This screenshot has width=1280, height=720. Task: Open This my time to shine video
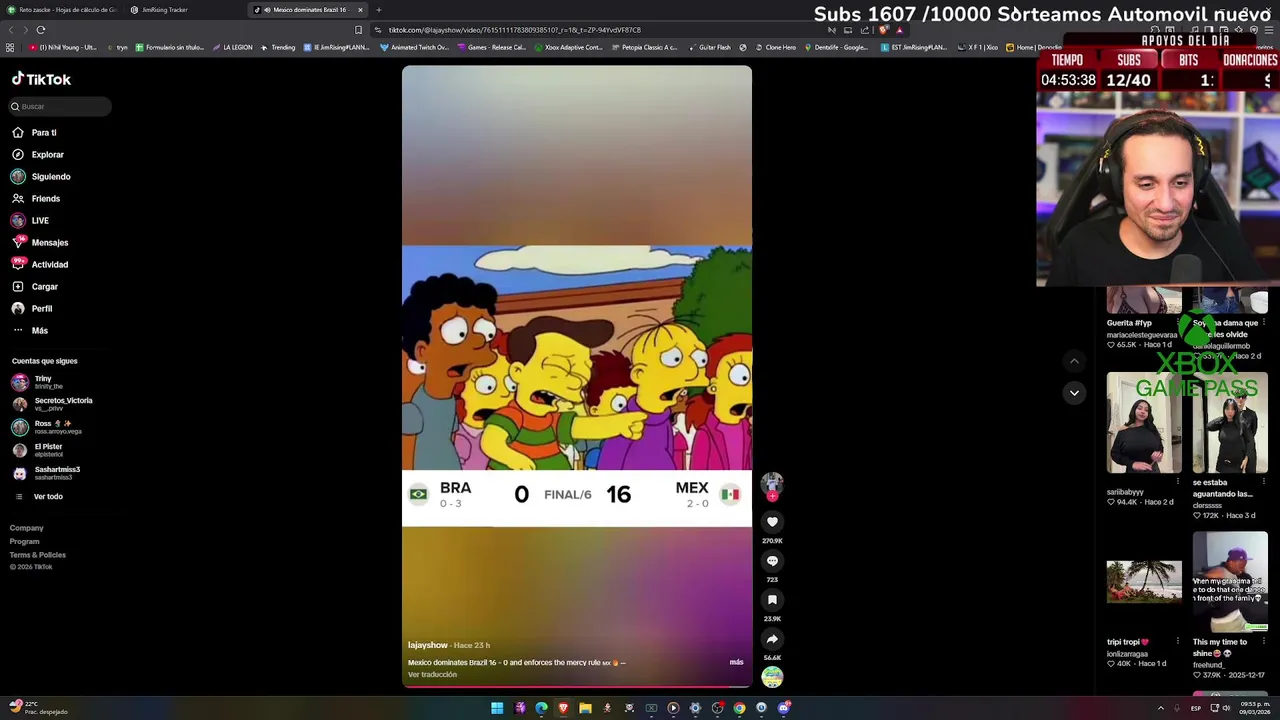click(1230, 582)
